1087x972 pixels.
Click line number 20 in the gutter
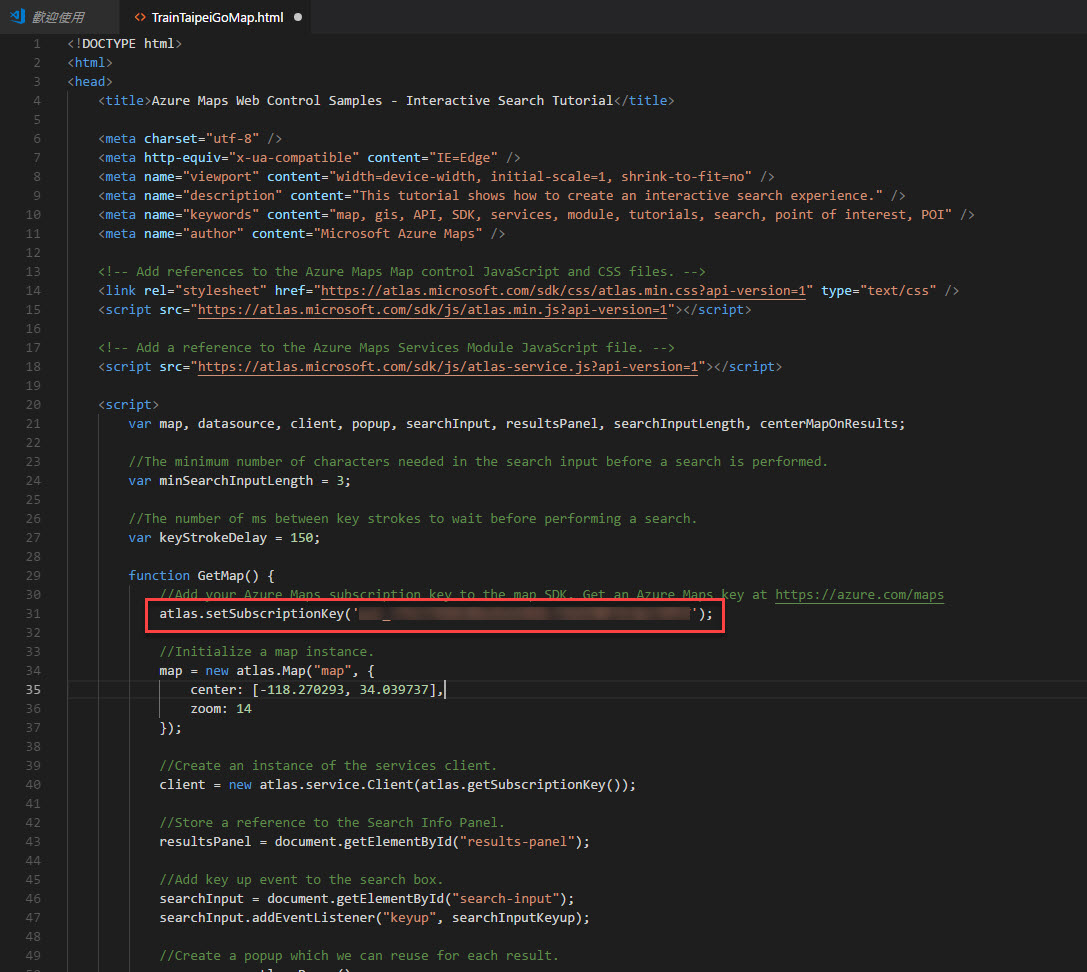33,405
